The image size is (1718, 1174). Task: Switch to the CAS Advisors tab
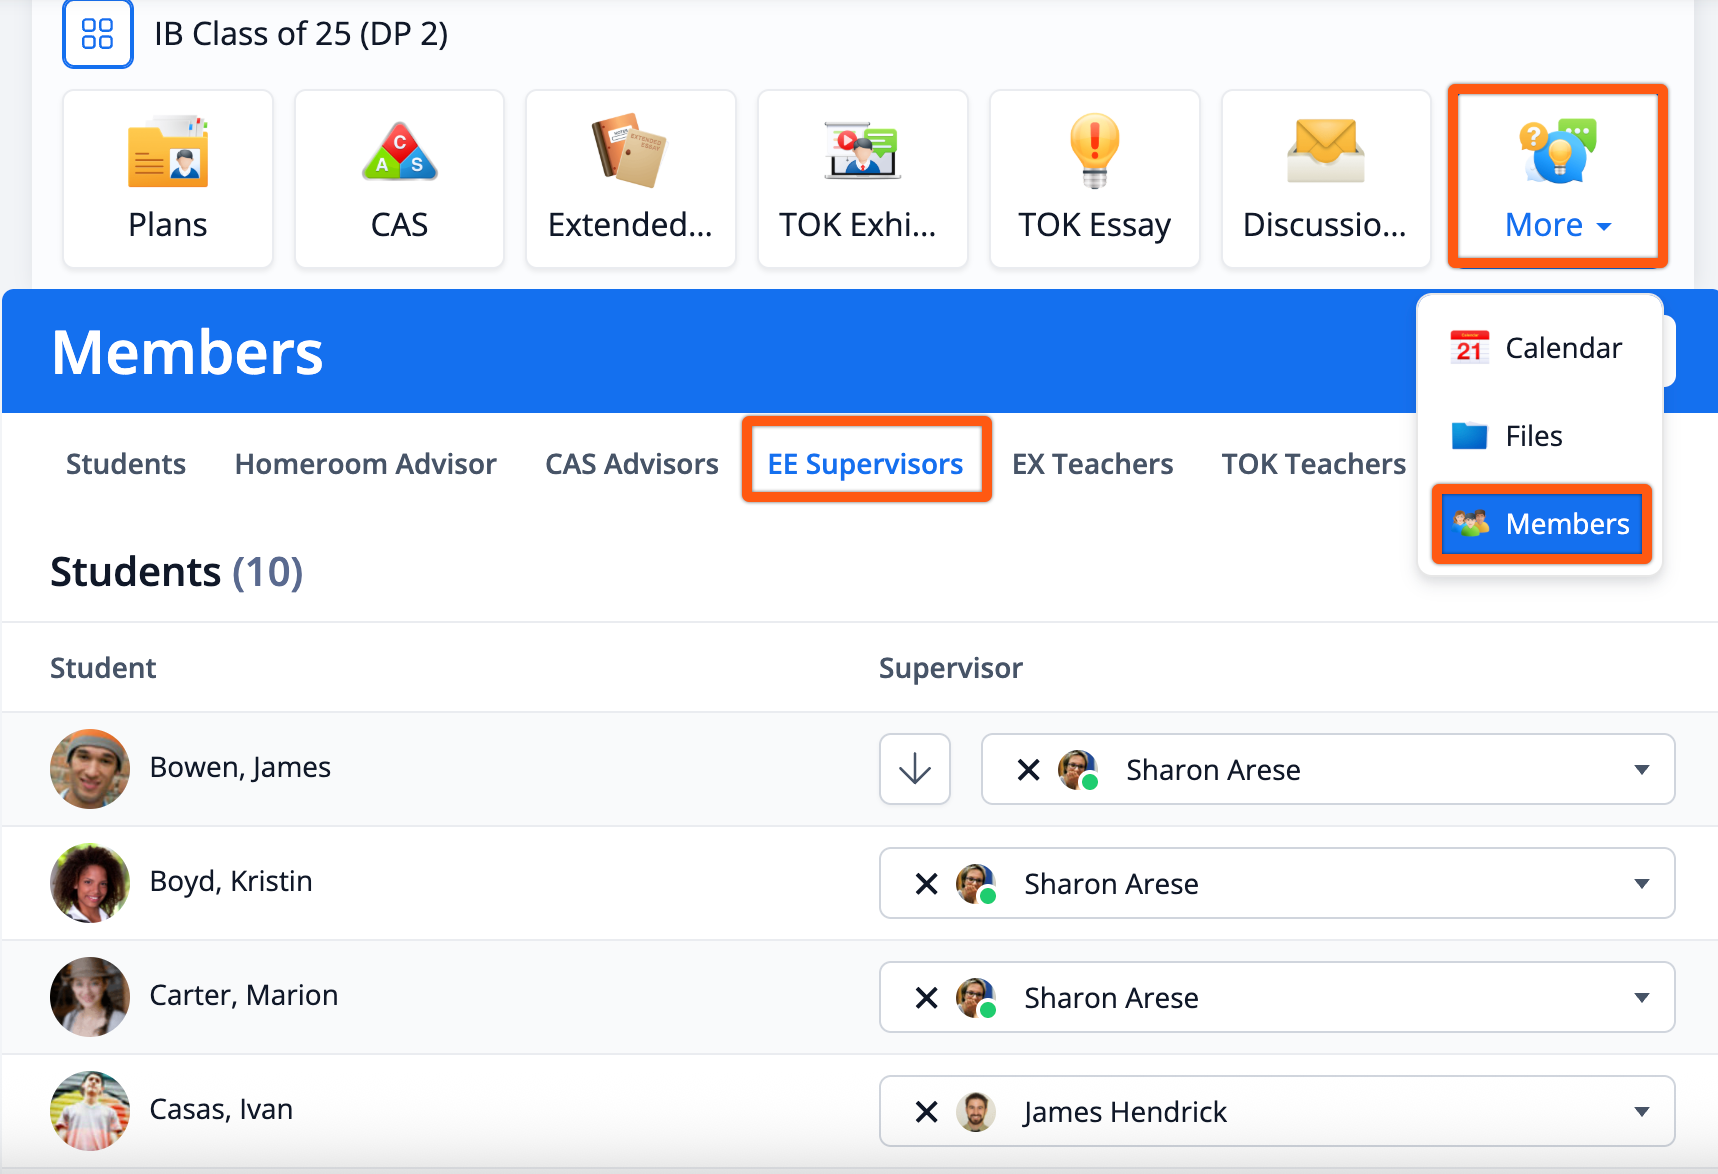[631, 464]
